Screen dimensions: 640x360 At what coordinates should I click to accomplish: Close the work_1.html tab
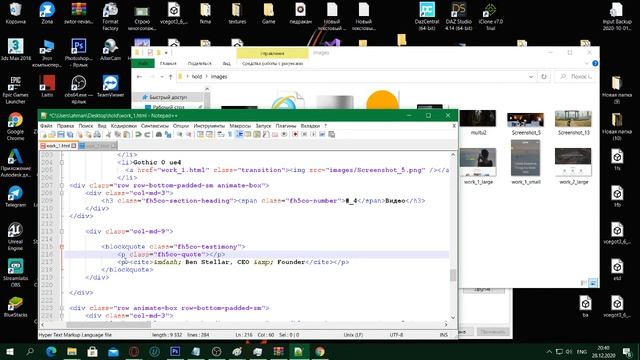coord(73,146)
